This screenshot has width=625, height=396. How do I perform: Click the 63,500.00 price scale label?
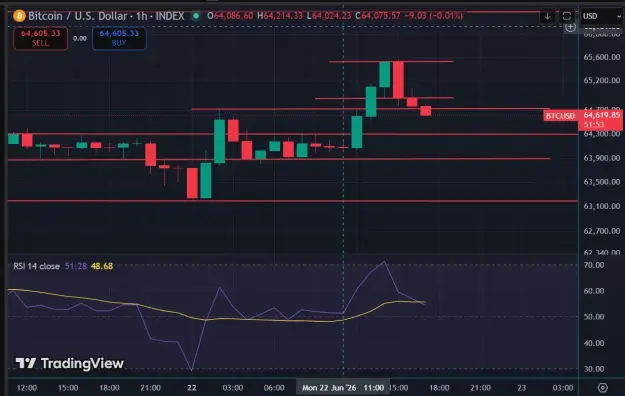(601, 182)
